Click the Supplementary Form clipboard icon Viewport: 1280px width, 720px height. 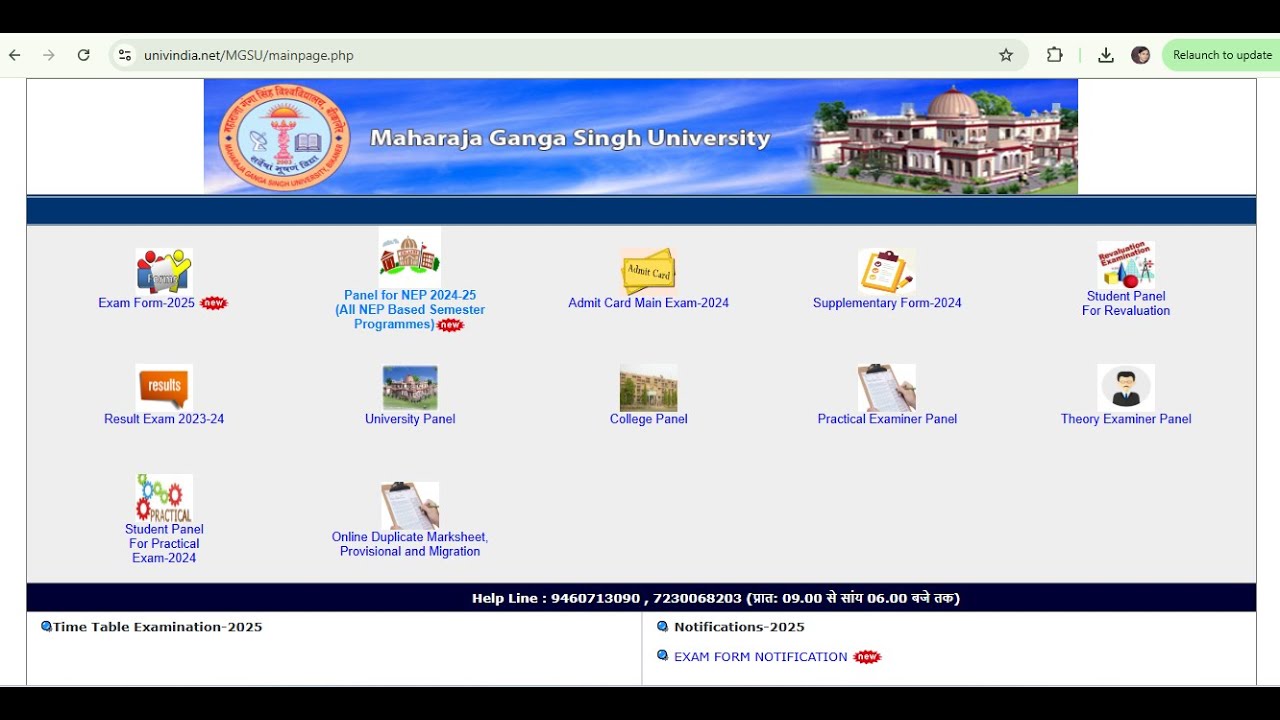[x=886, y=271]
